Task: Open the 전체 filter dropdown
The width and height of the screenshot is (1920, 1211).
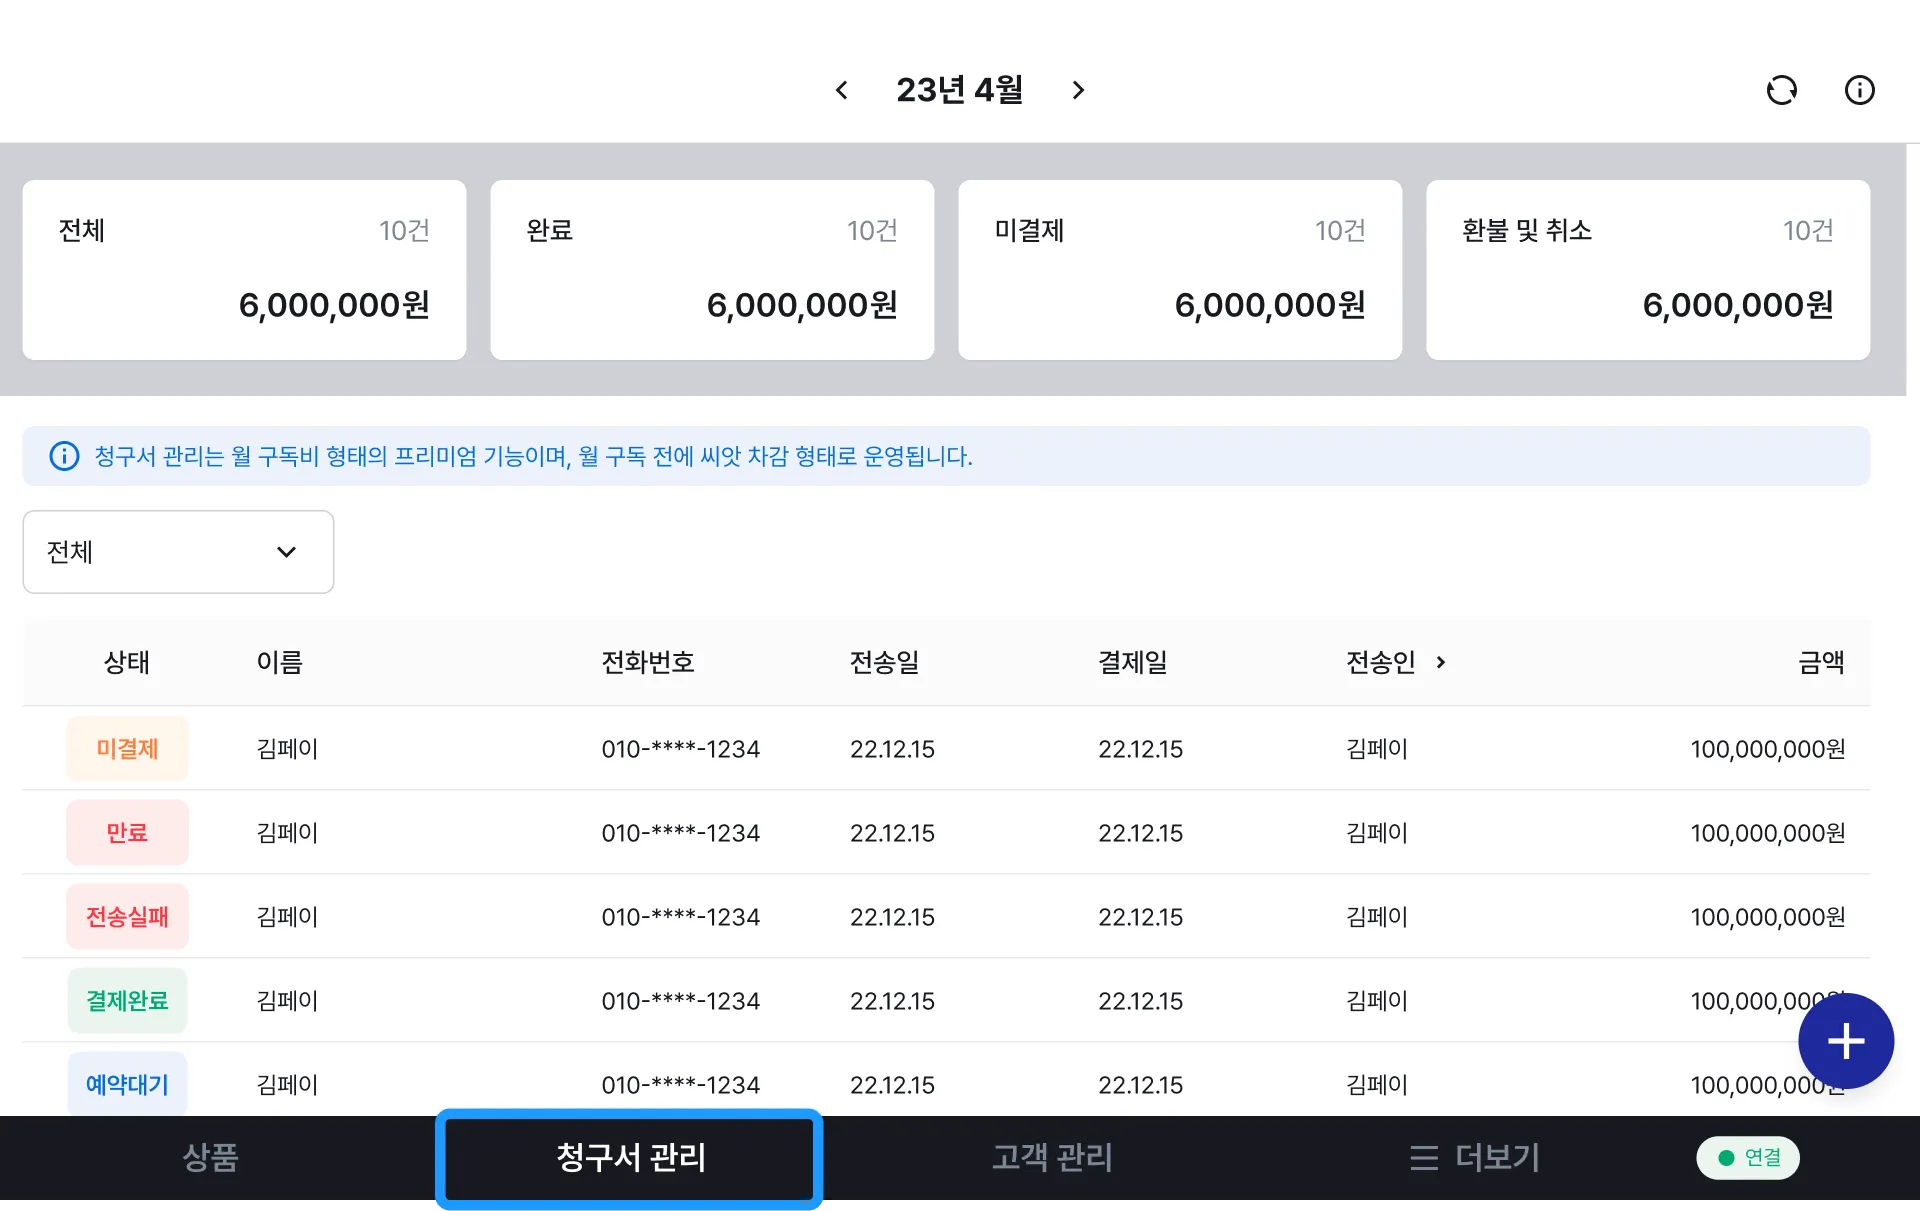Action: (x=178, y=552)
